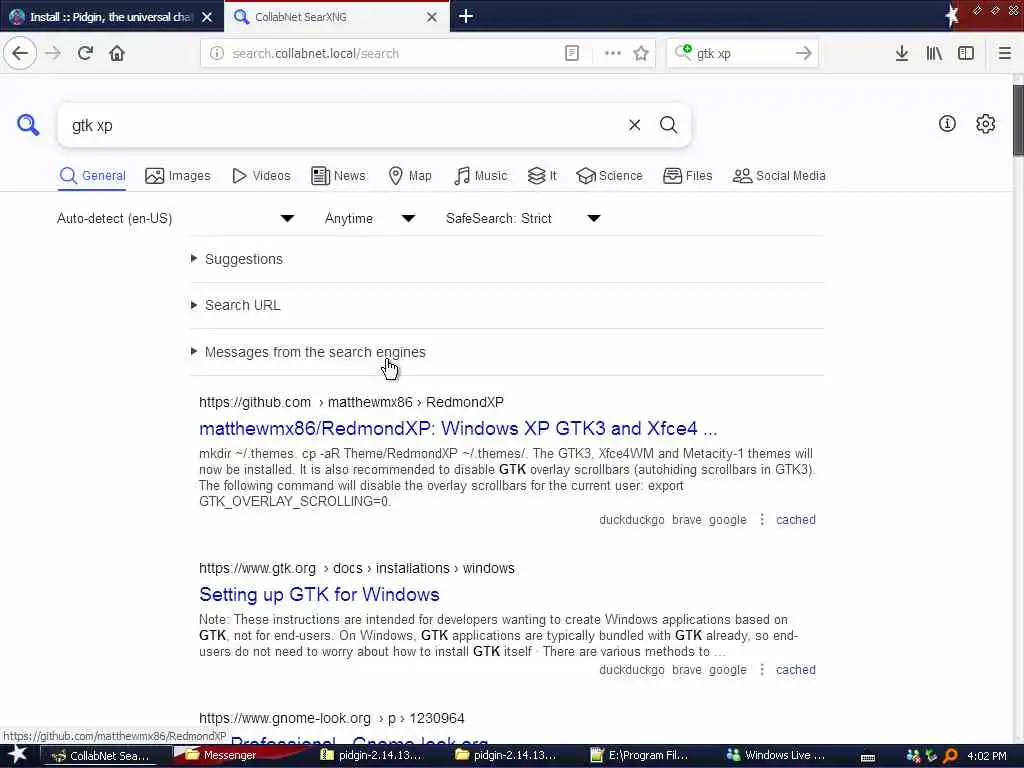The image size is (1024, 768).
Task: Reload the current page
Action: 85,53
